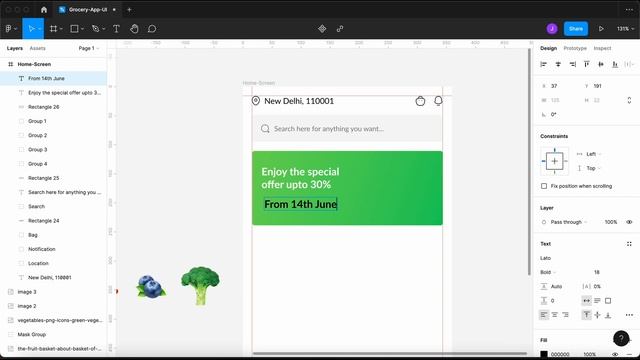This screenshot has width=640, height=360.
Task: Switch to the Prototype tab
Action: pyautogui.click(x=575, y=48)
